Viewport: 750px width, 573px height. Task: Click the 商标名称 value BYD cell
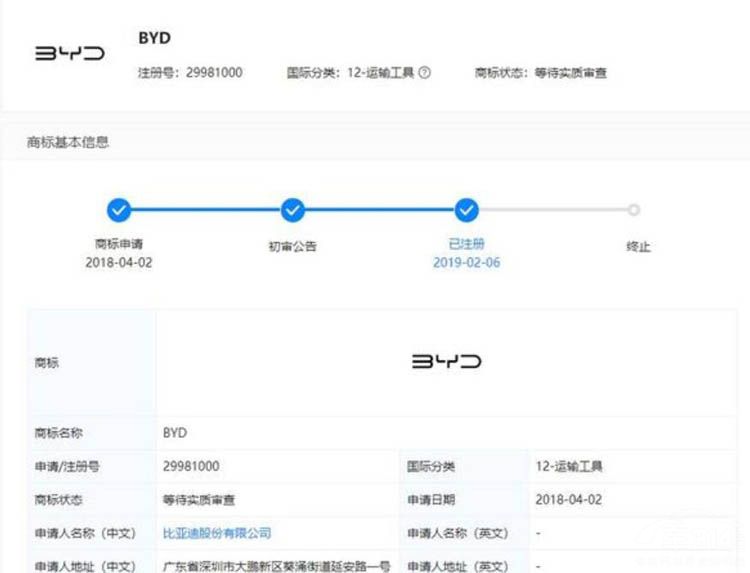click(x=175, y=433)
